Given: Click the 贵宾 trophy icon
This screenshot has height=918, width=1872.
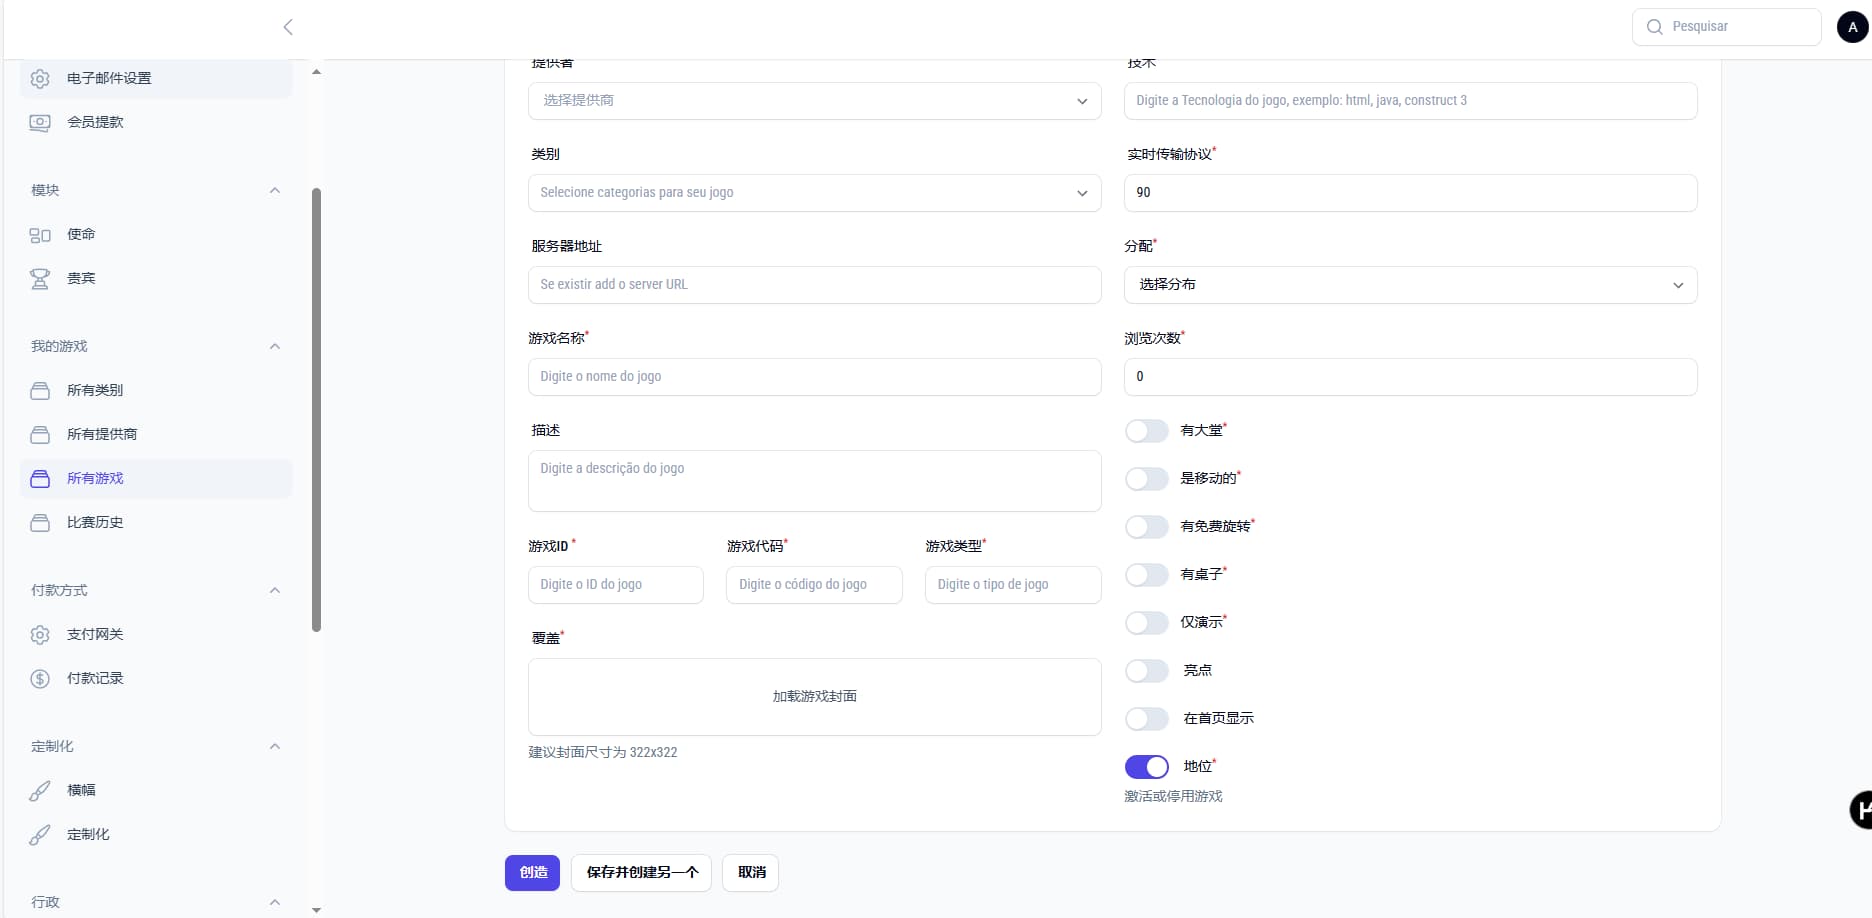Looking at the screenshot, I should coord(40,279).
